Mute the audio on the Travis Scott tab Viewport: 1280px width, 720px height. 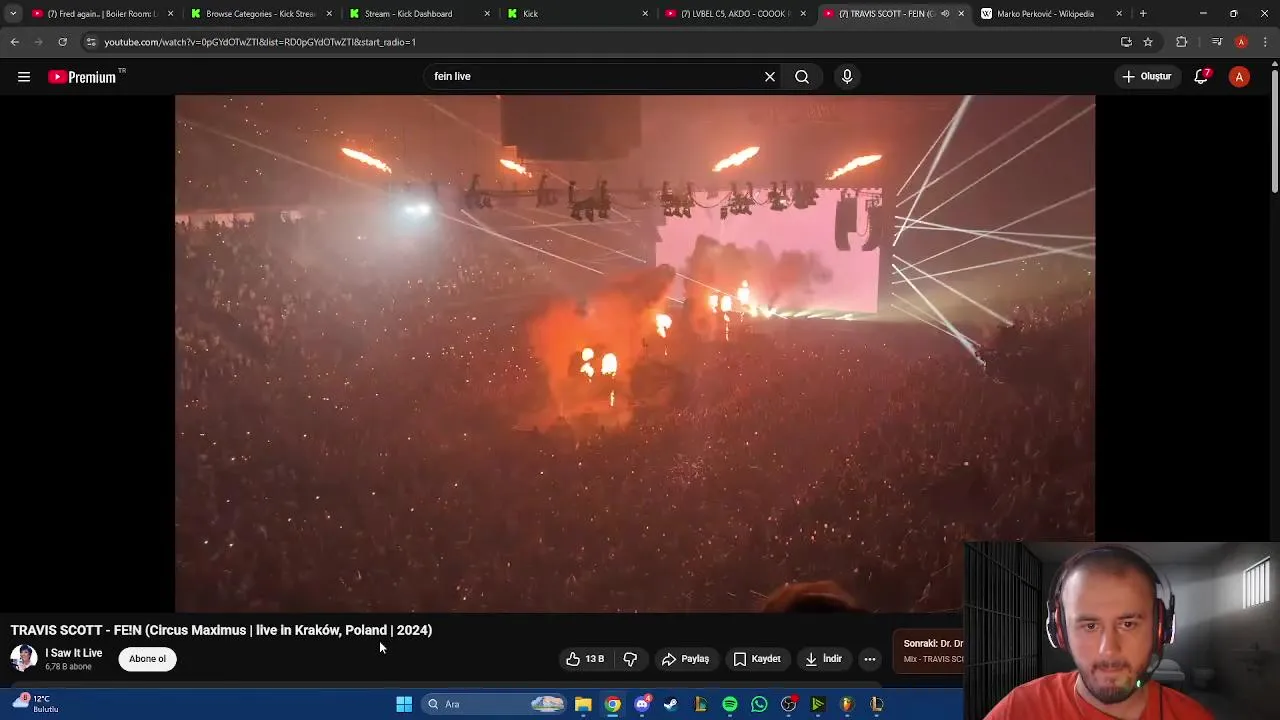(x=945, y=14)
